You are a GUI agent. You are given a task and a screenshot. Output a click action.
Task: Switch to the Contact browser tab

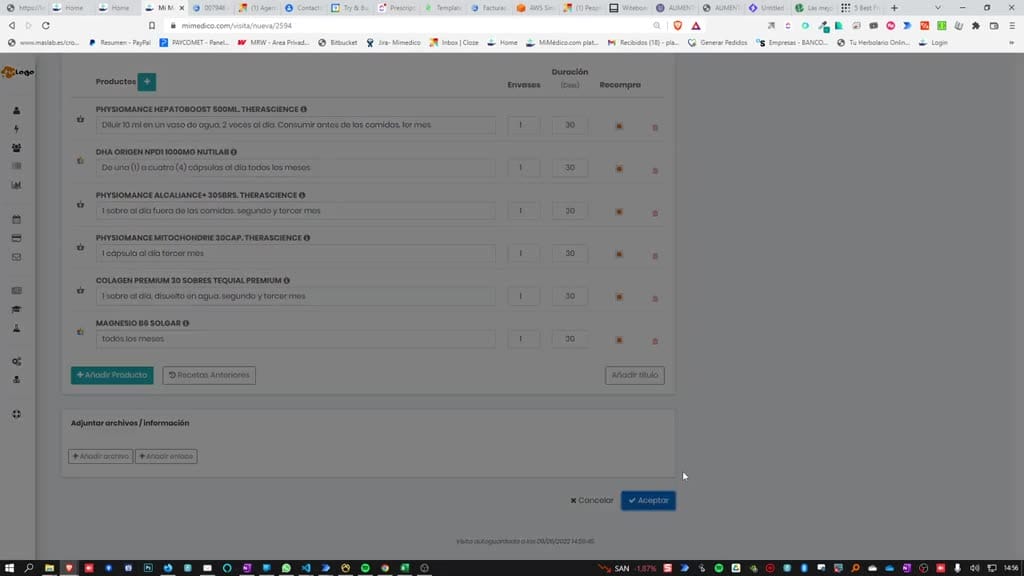pos(304,8)
